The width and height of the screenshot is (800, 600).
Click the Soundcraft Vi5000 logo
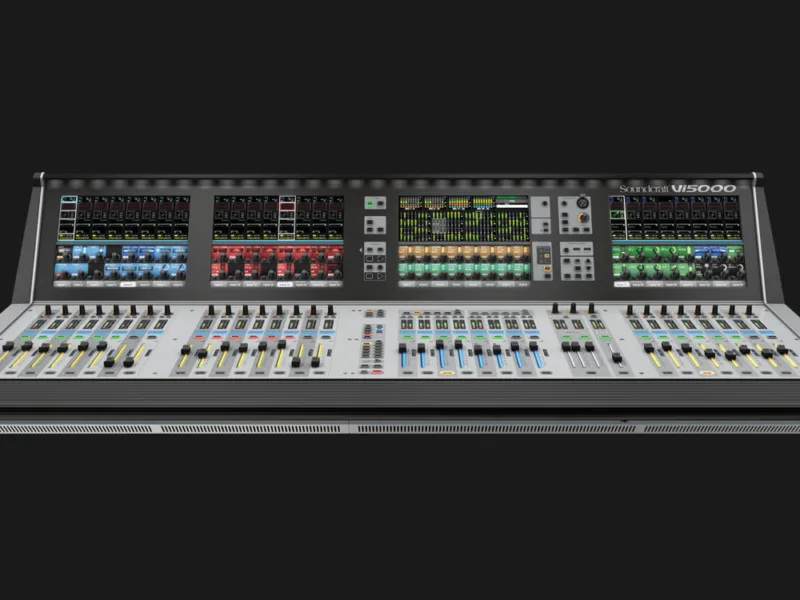tap(678, 188)
